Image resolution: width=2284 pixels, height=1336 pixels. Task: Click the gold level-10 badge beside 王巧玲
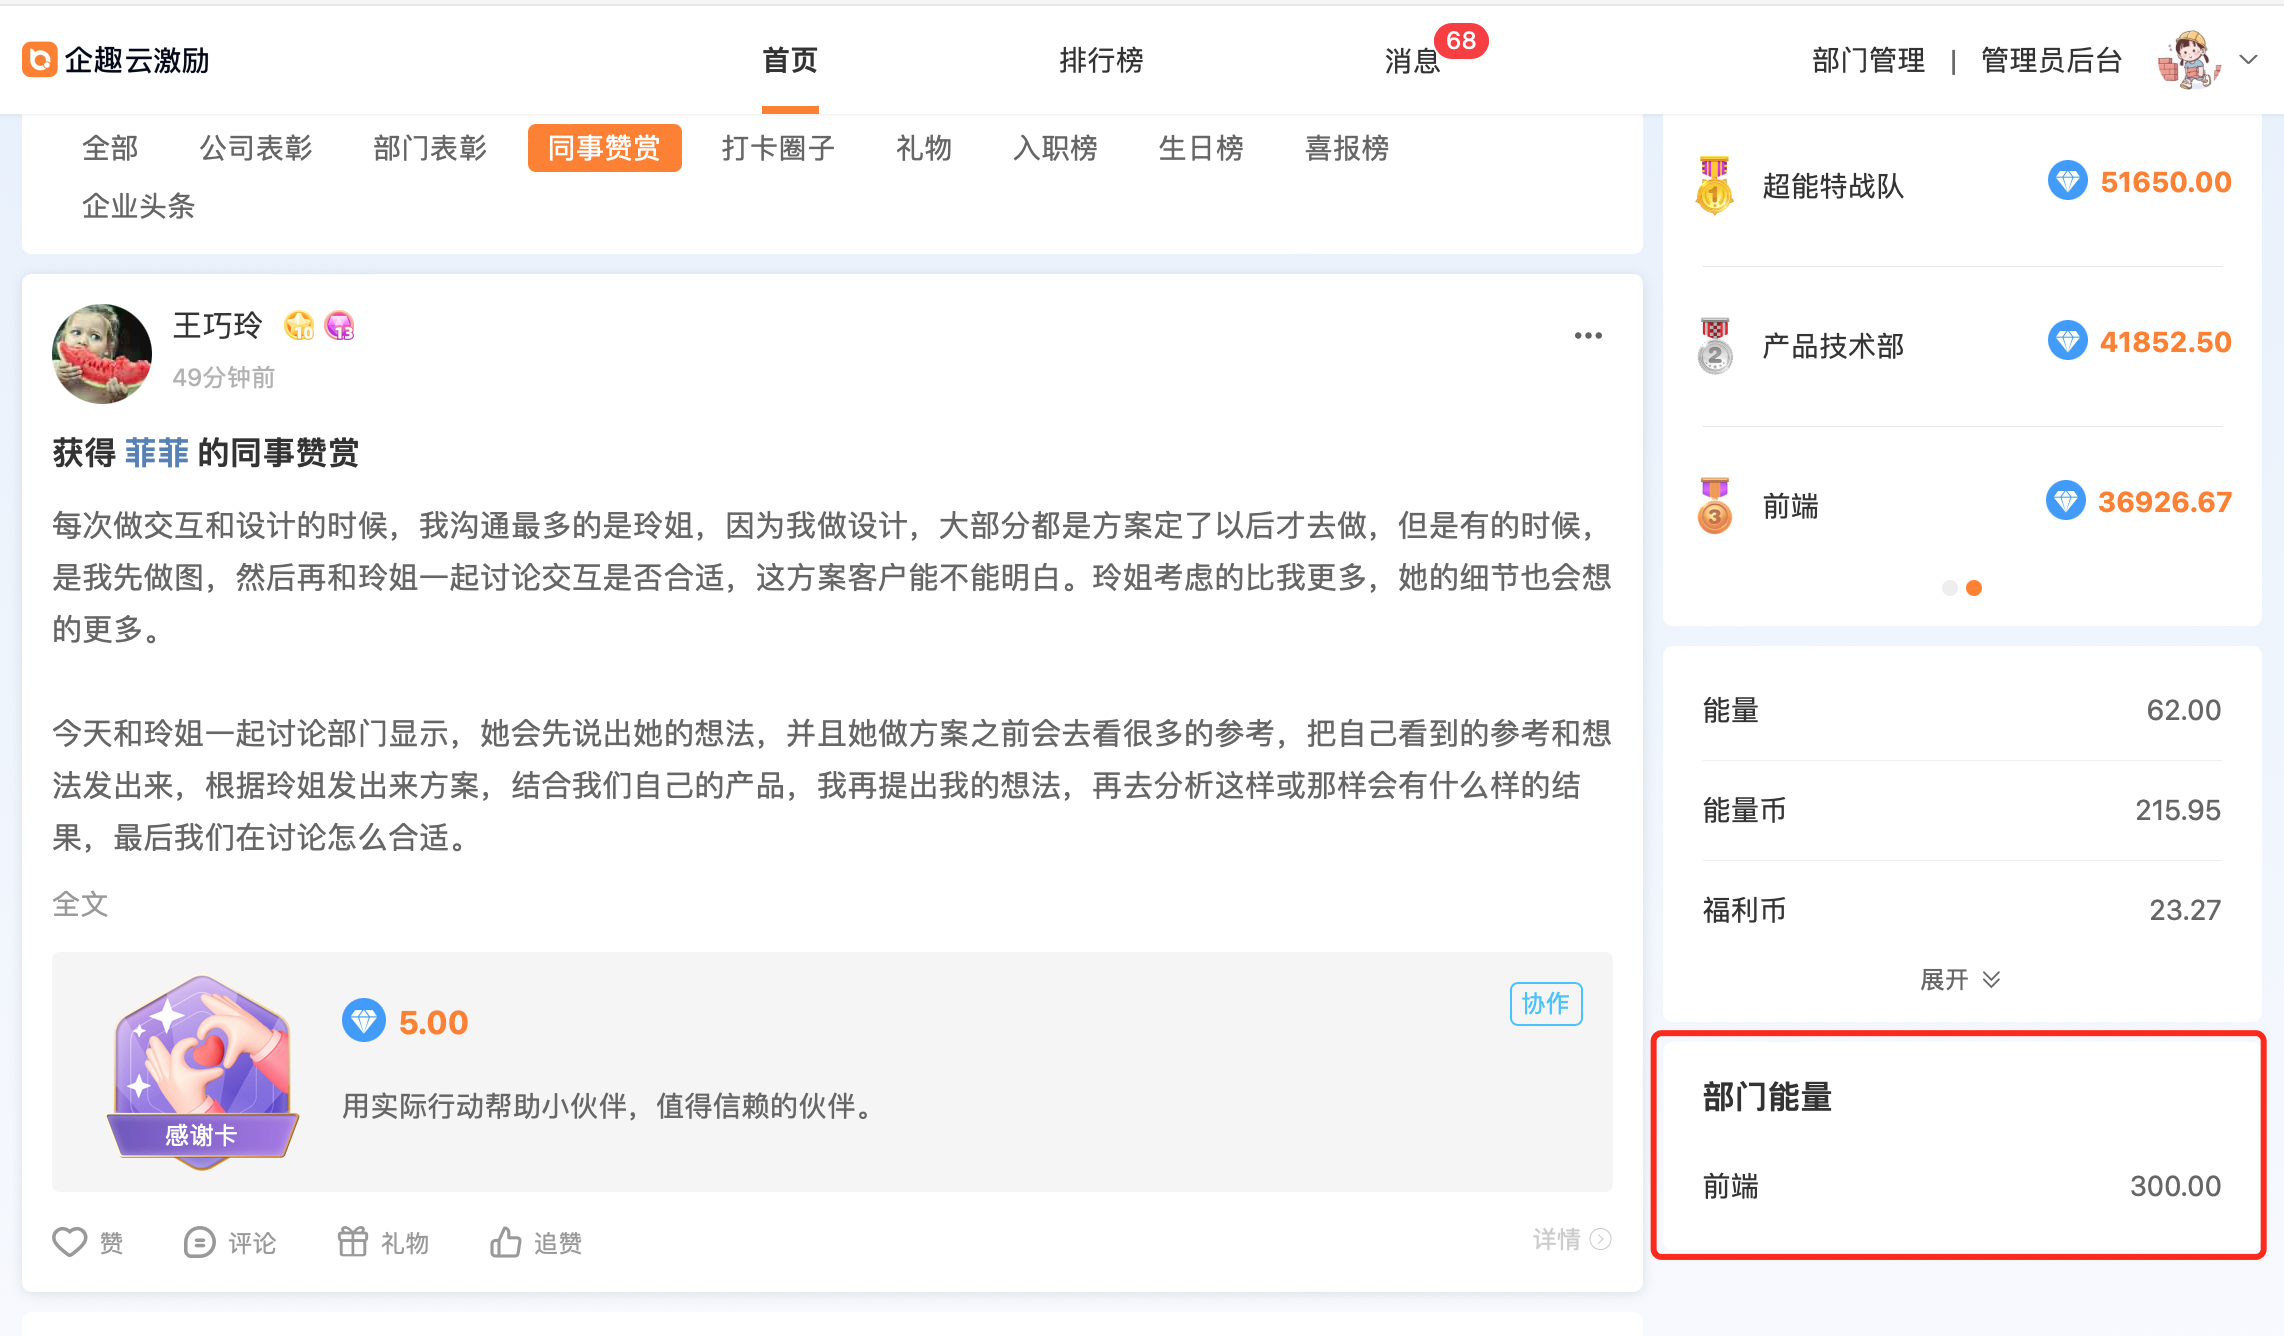click(299, 326)
